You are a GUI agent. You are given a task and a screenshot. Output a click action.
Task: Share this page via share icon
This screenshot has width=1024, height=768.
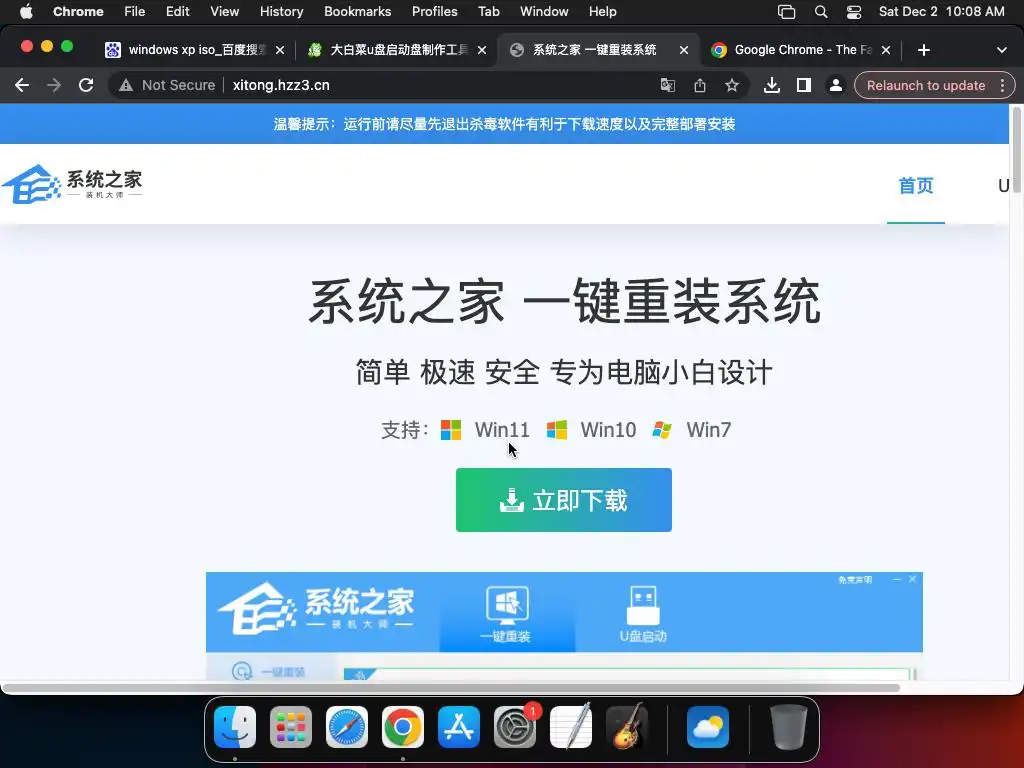[x=699, y=86]
